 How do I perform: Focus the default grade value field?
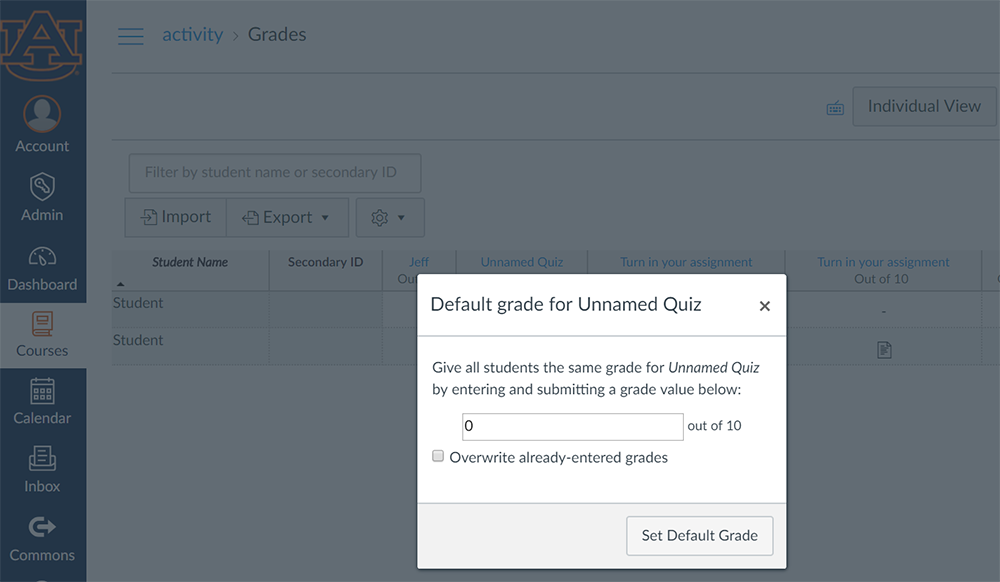click(x=573, y=426)
